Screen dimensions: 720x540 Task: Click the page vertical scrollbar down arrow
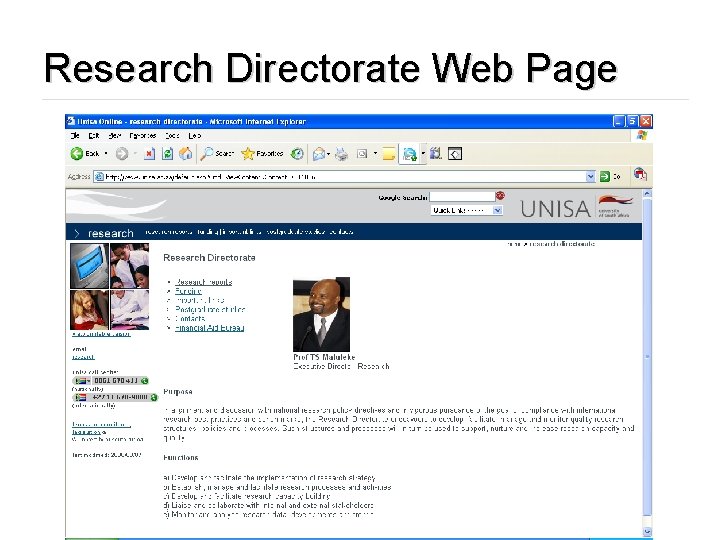pos(647,531)
